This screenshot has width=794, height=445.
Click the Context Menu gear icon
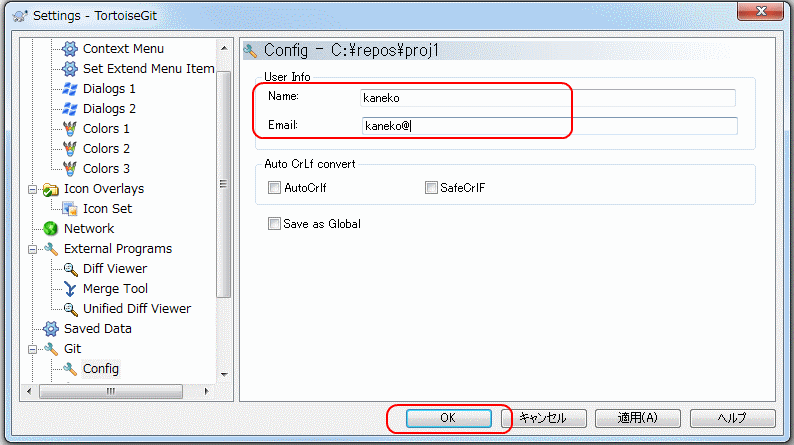69,49
